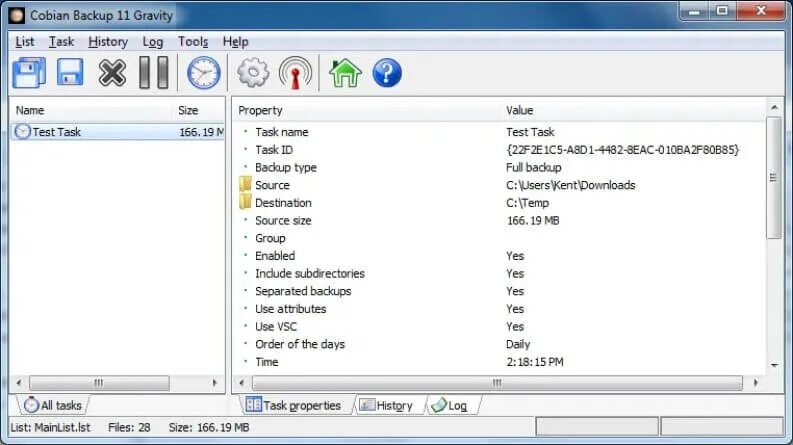Viewport: 793px width, 445px height.
Task: Click the Property column header
Action: tap(260, 110)
